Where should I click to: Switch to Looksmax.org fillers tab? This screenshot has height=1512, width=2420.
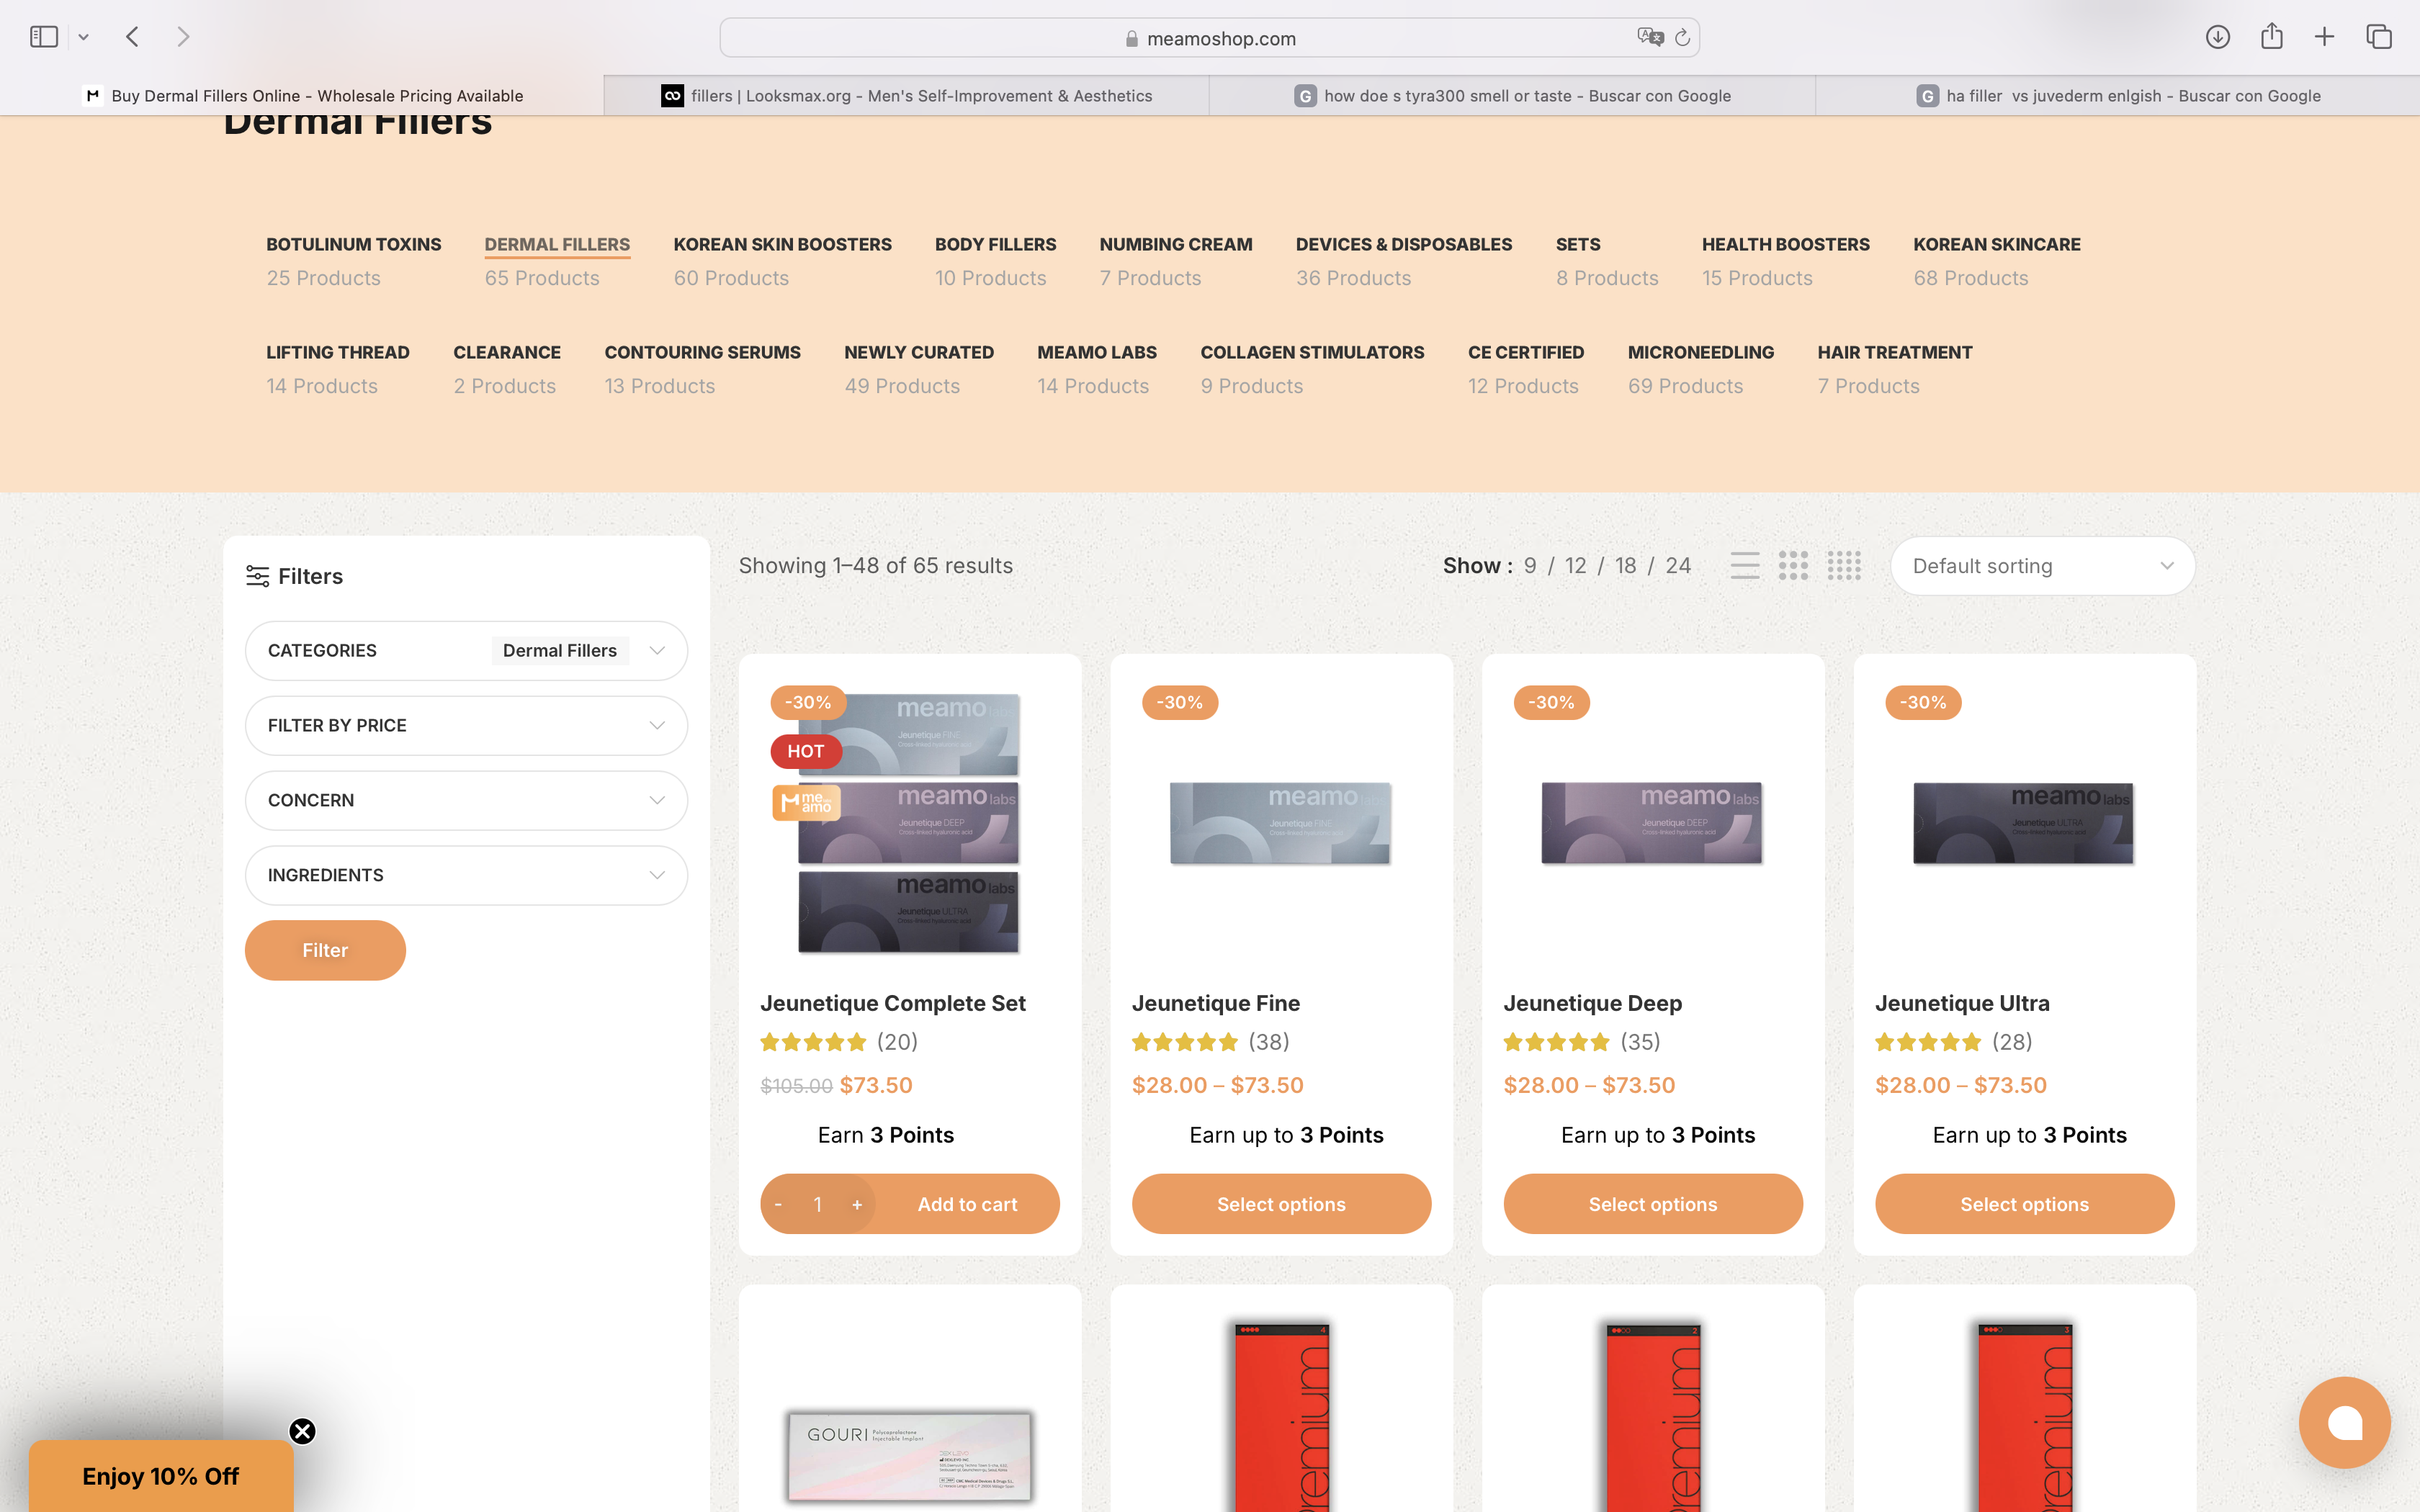pos(907,96)
